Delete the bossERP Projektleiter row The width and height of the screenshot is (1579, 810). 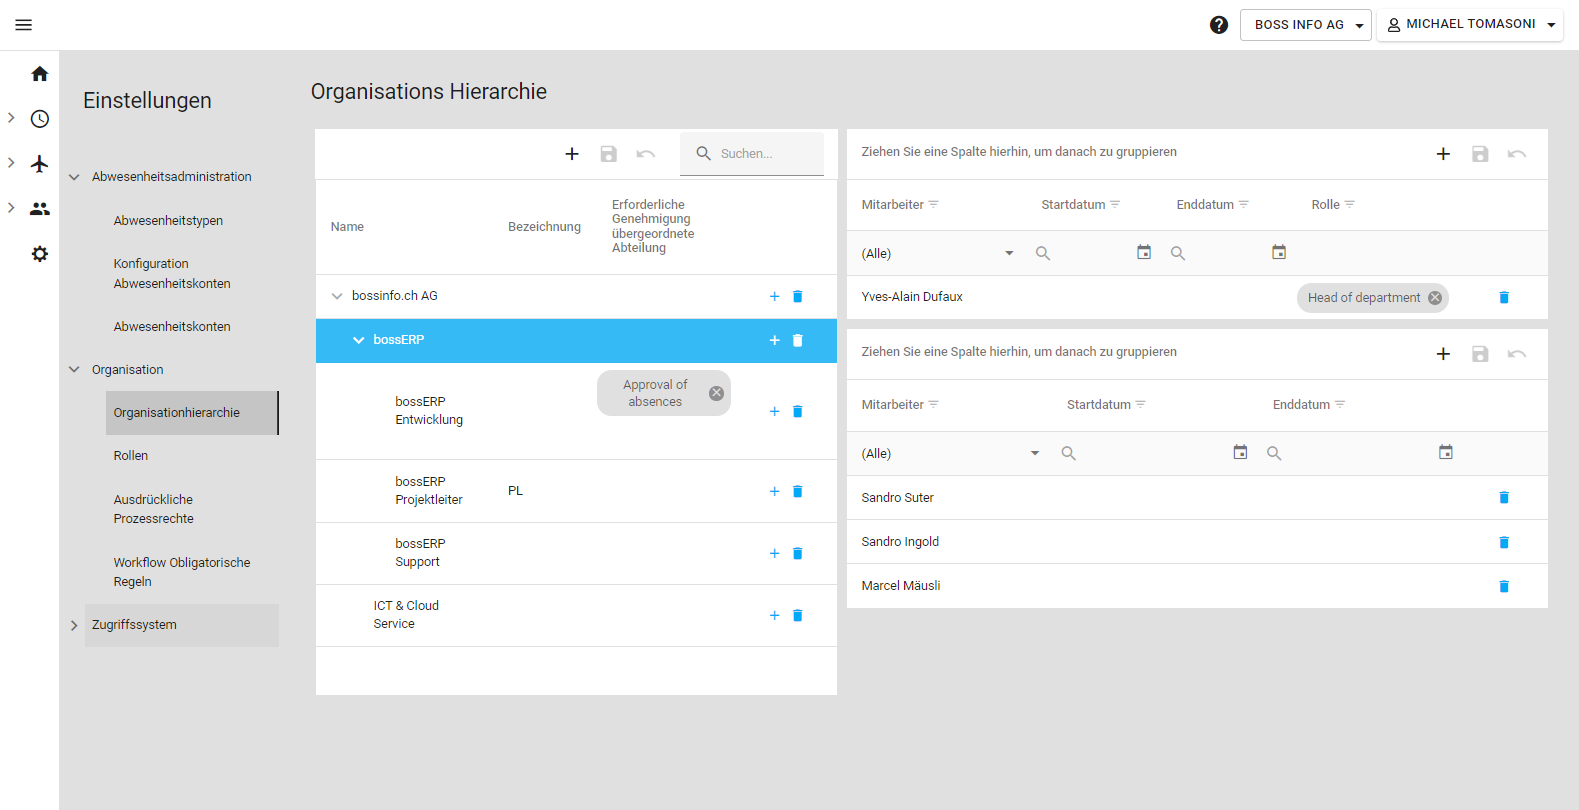(798, 491)
